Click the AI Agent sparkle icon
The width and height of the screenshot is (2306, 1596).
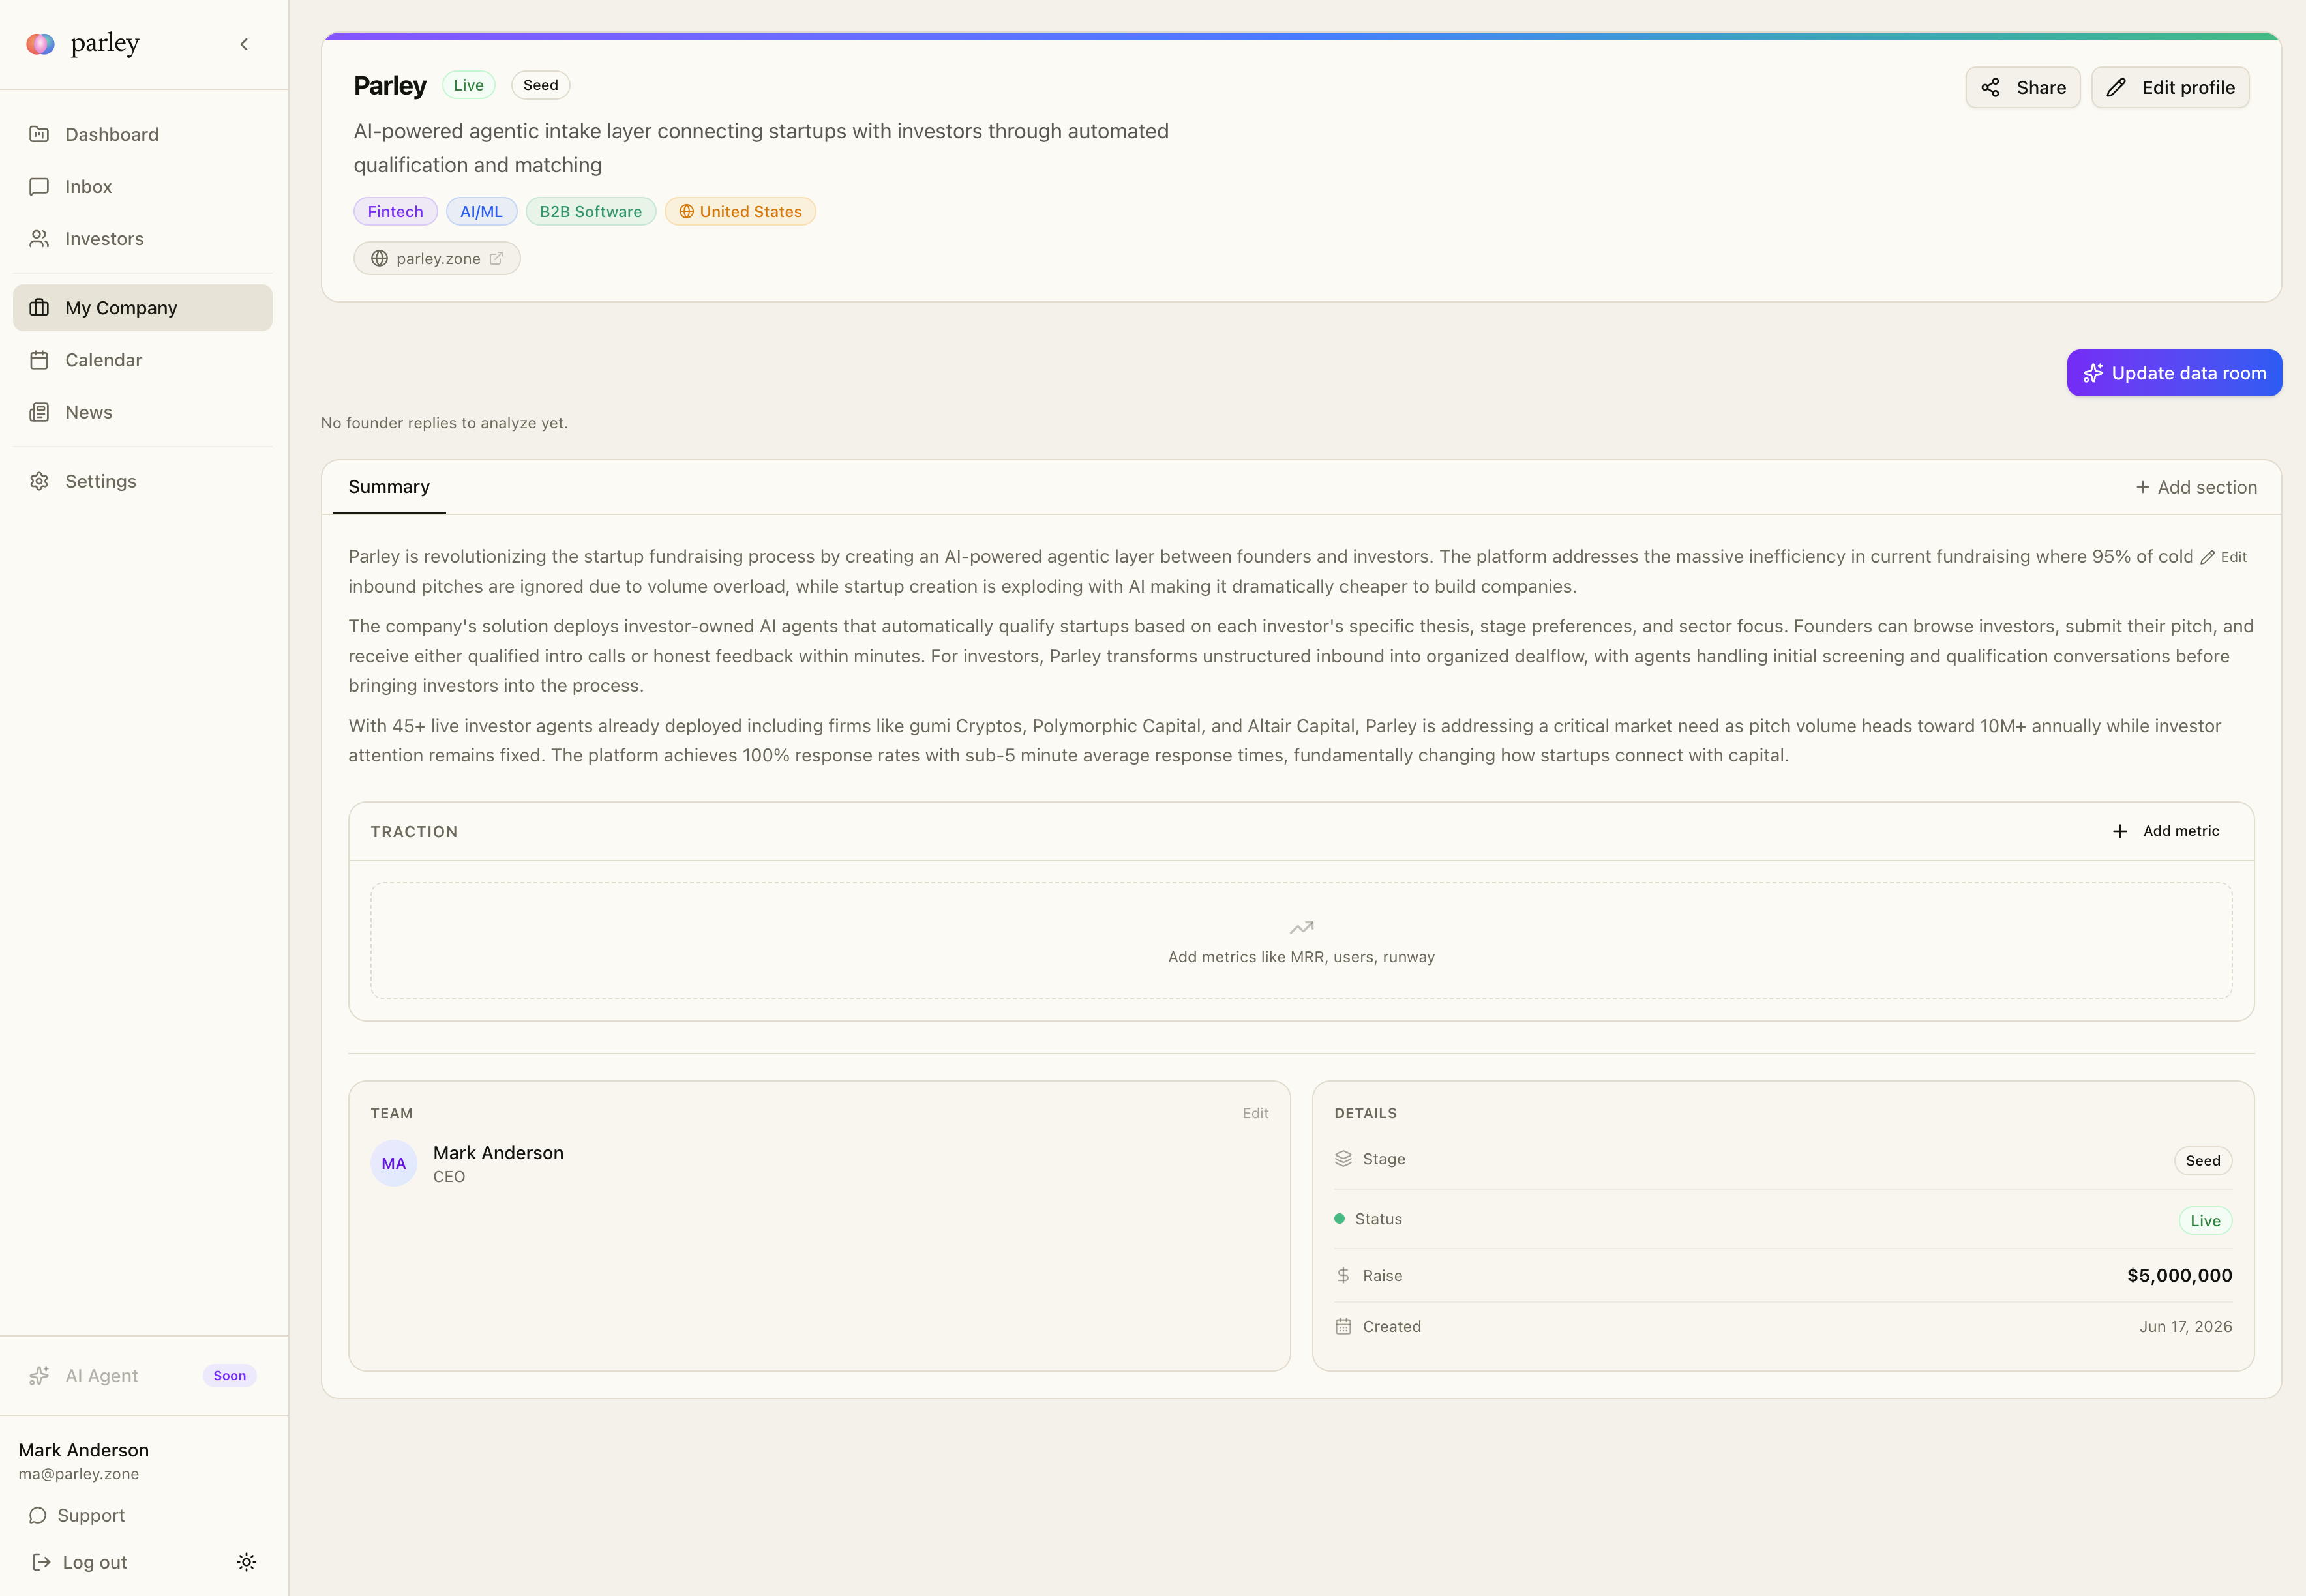(39, 1376)
